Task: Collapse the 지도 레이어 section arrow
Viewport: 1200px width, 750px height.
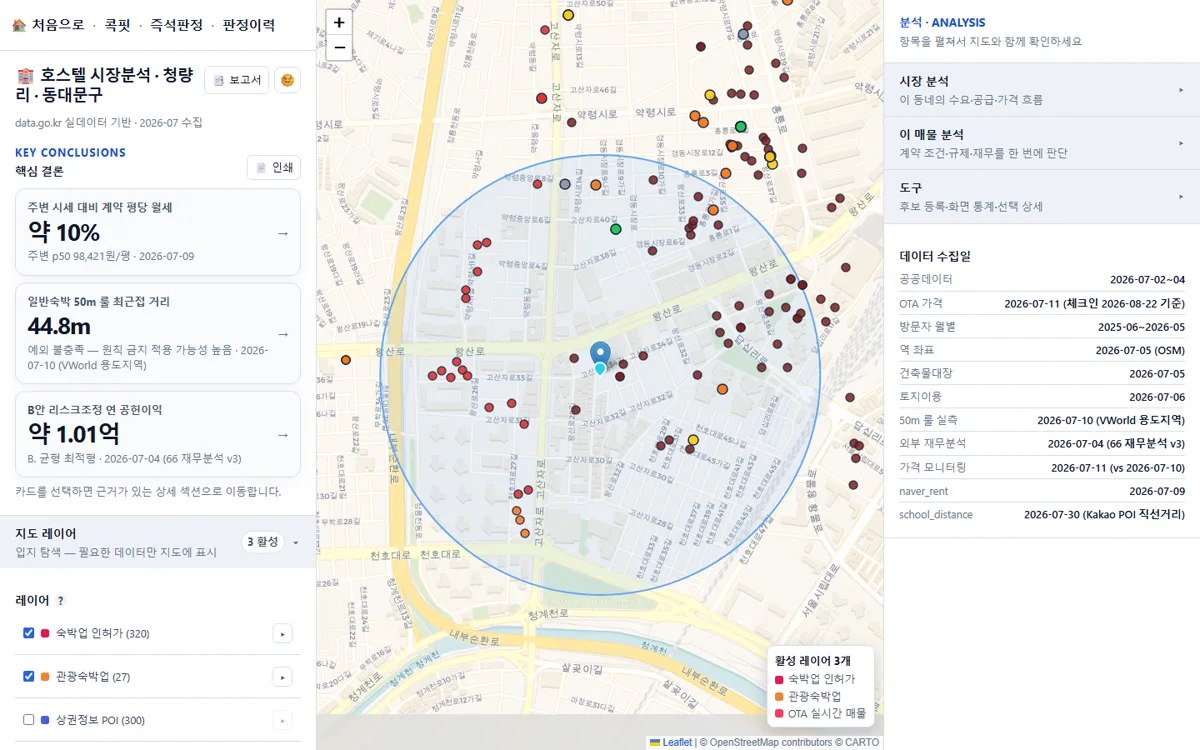Action: (296, 542)
